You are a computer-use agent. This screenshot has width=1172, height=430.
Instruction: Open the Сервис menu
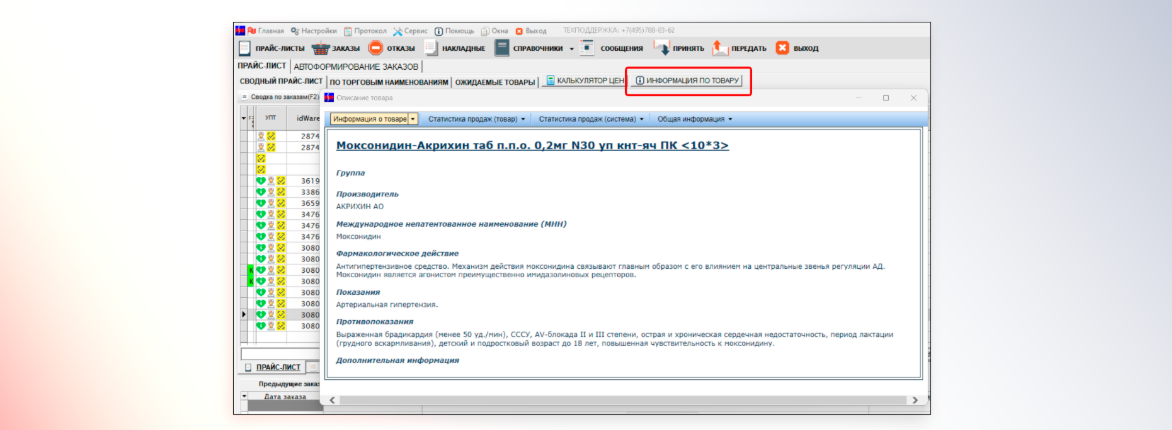[x=409, y=31]
